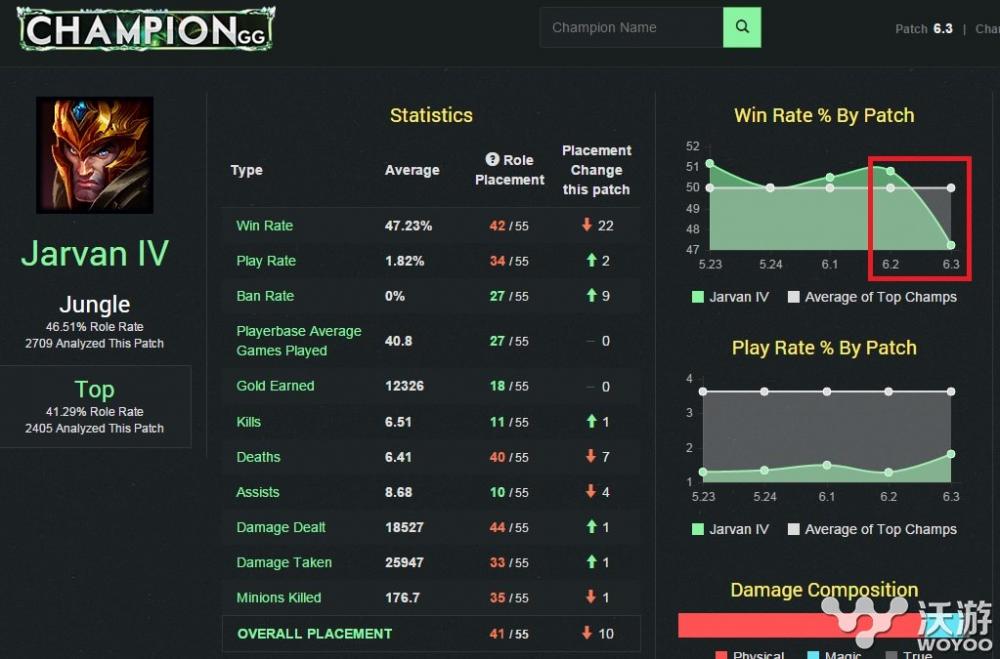Click the Role Placement column header text
This screenshot has height=659, width=1000.
point(510,170)
